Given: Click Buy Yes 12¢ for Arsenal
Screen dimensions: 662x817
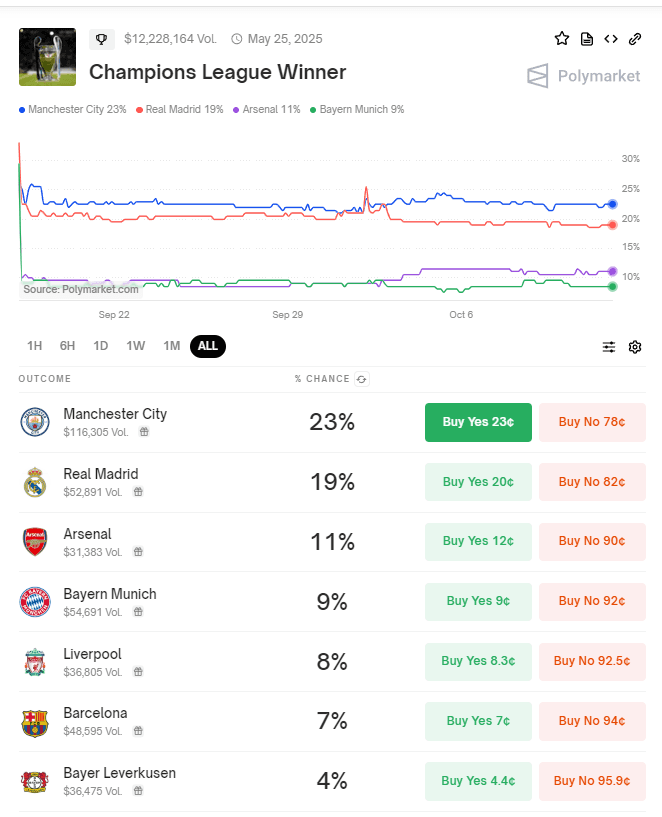Looking at the screenshot, I should [x=478, y=542].
